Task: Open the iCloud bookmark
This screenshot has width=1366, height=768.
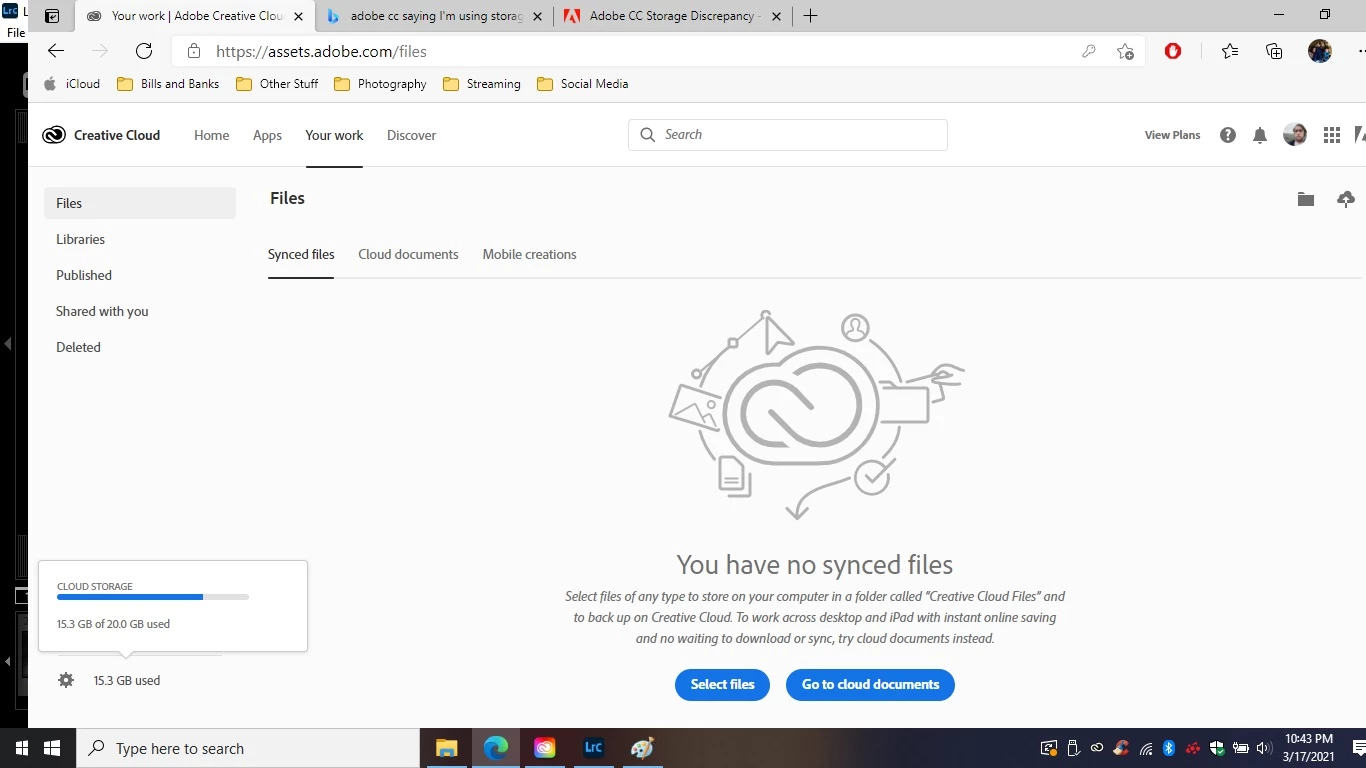Action: pyautogui.click(x=72, y=84)
